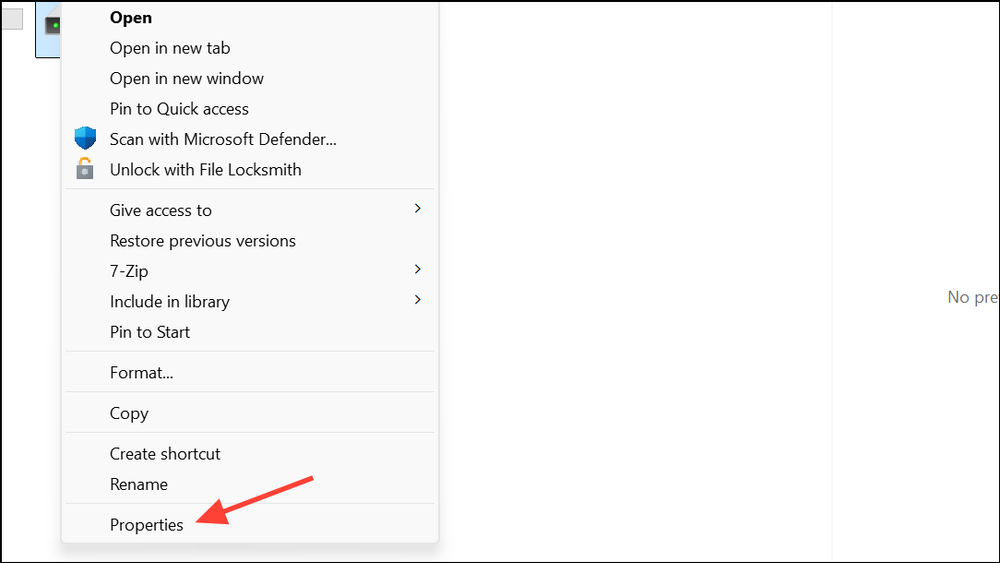Tick the selection checkbox beside the drive

click(12, 18)
